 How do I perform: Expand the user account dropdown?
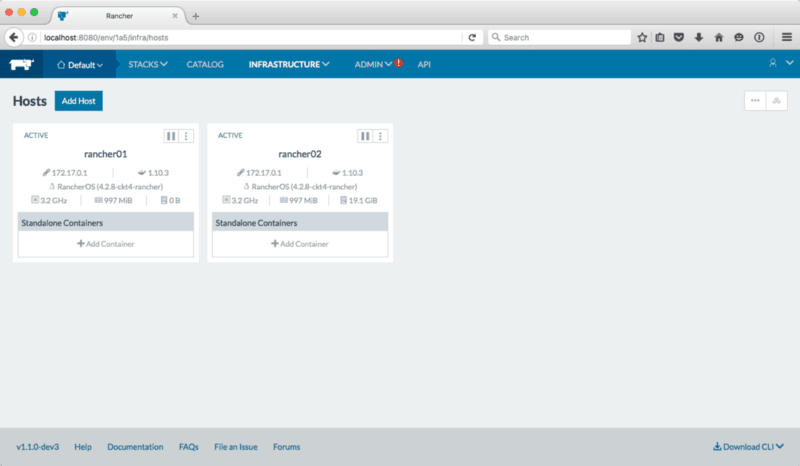click(x=777, y=64)
